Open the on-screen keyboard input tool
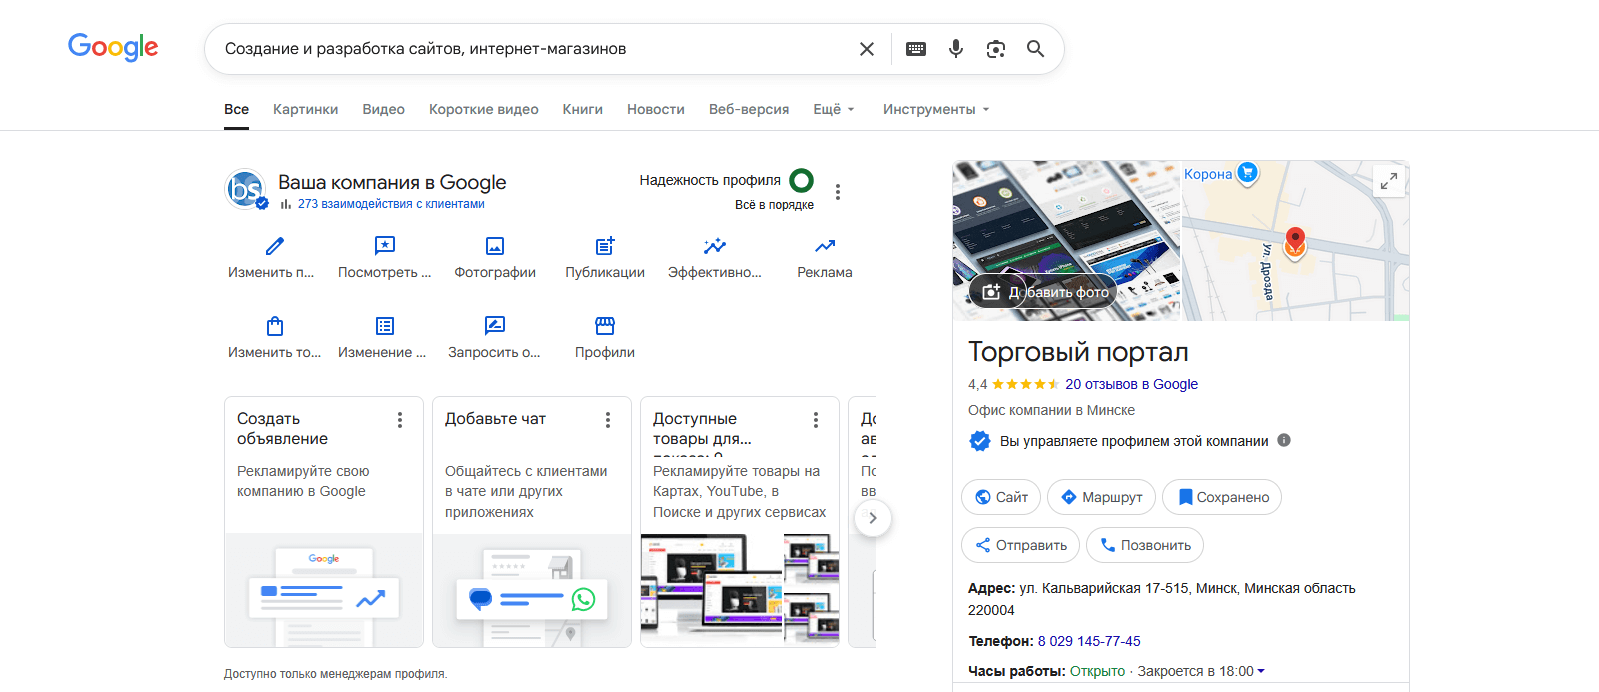Viewport: 1599px width, 692px height. pyautogui.click(x=916, y=49)
